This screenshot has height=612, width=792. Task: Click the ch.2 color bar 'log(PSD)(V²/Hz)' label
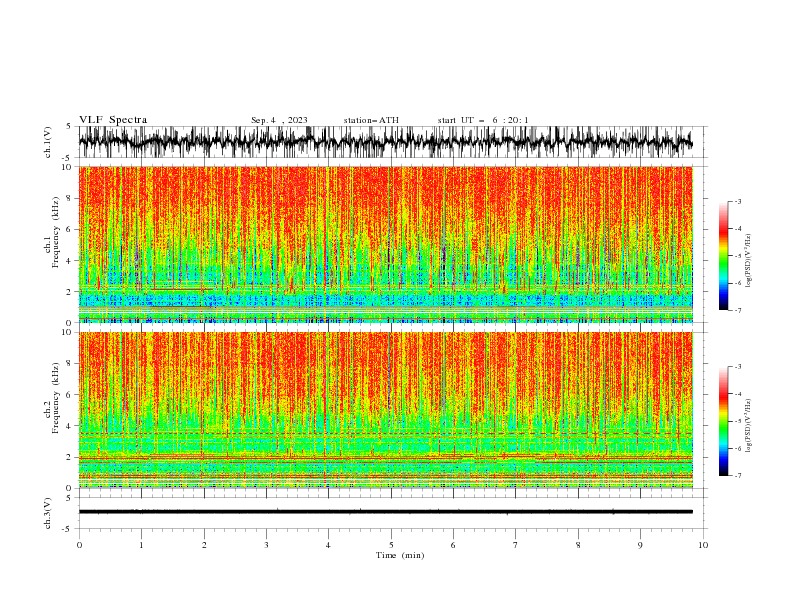[749, 426]
